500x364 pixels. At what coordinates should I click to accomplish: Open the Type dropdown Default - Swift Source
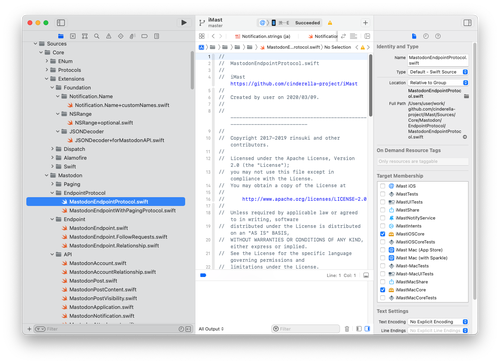[x=438, y=72]
